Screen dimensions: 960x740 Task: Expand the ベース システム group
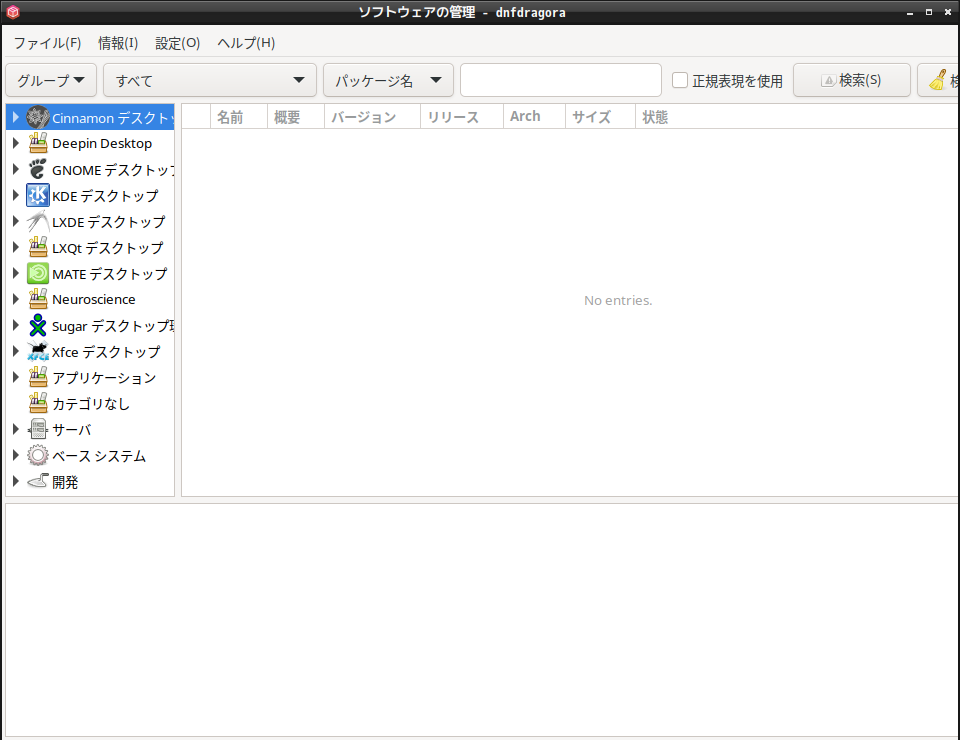tap(16, 455)
